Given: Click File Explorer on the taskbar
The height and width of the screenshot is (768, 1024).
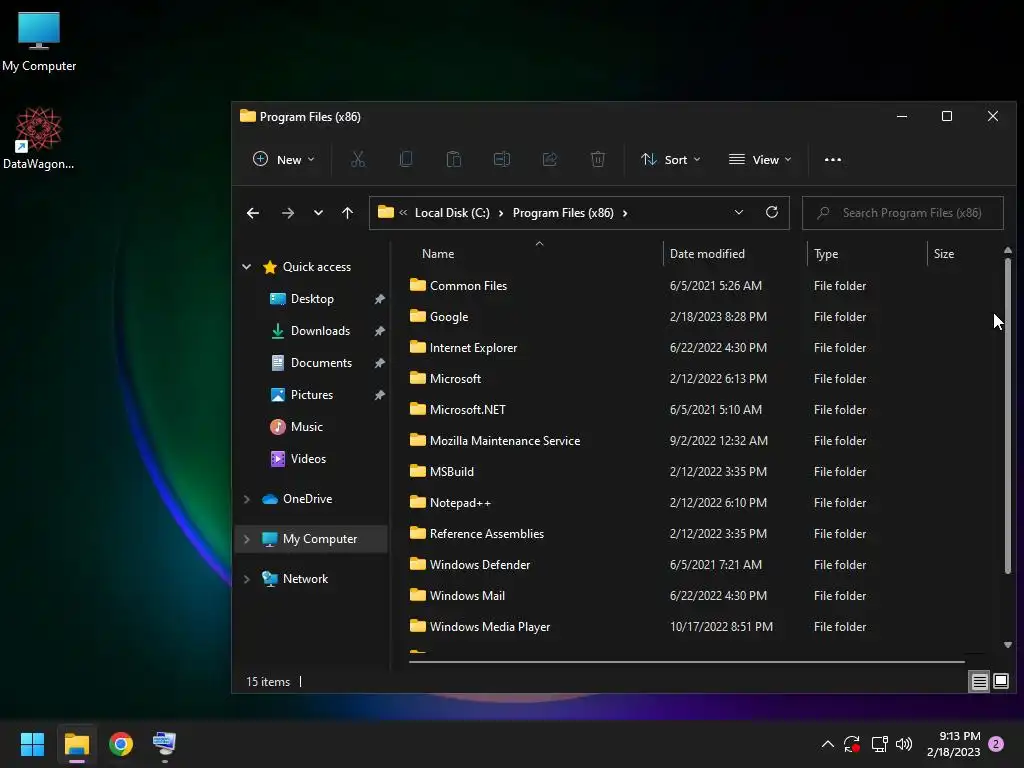Looking at the screenshot, I should click(x=76, y=744).
